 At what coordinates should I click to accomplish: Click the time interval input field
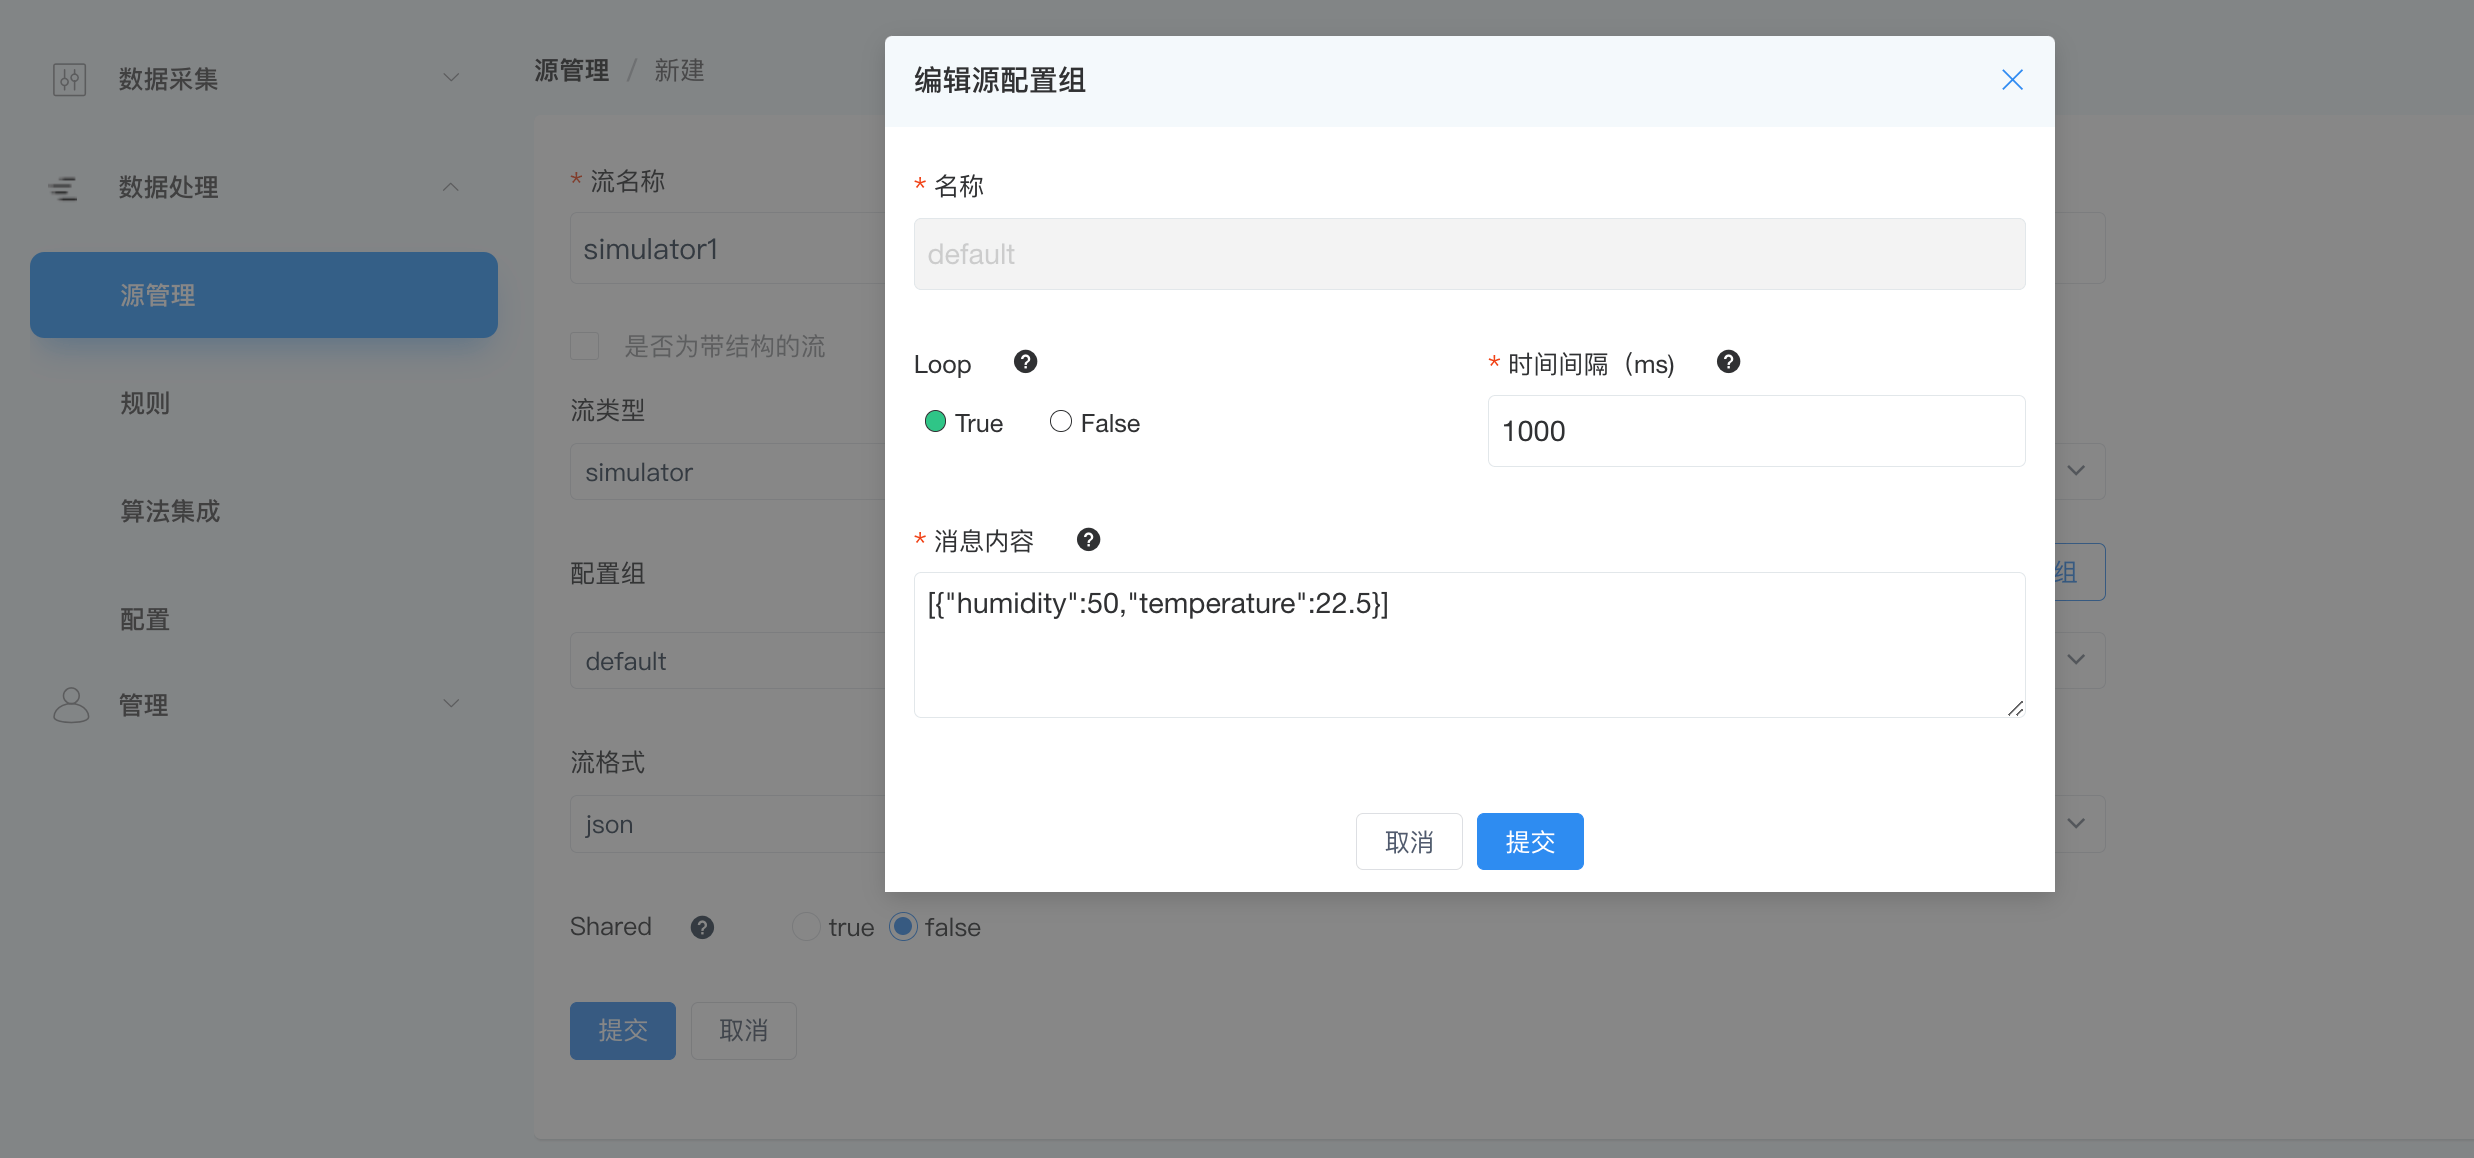tap(1755, 431)
